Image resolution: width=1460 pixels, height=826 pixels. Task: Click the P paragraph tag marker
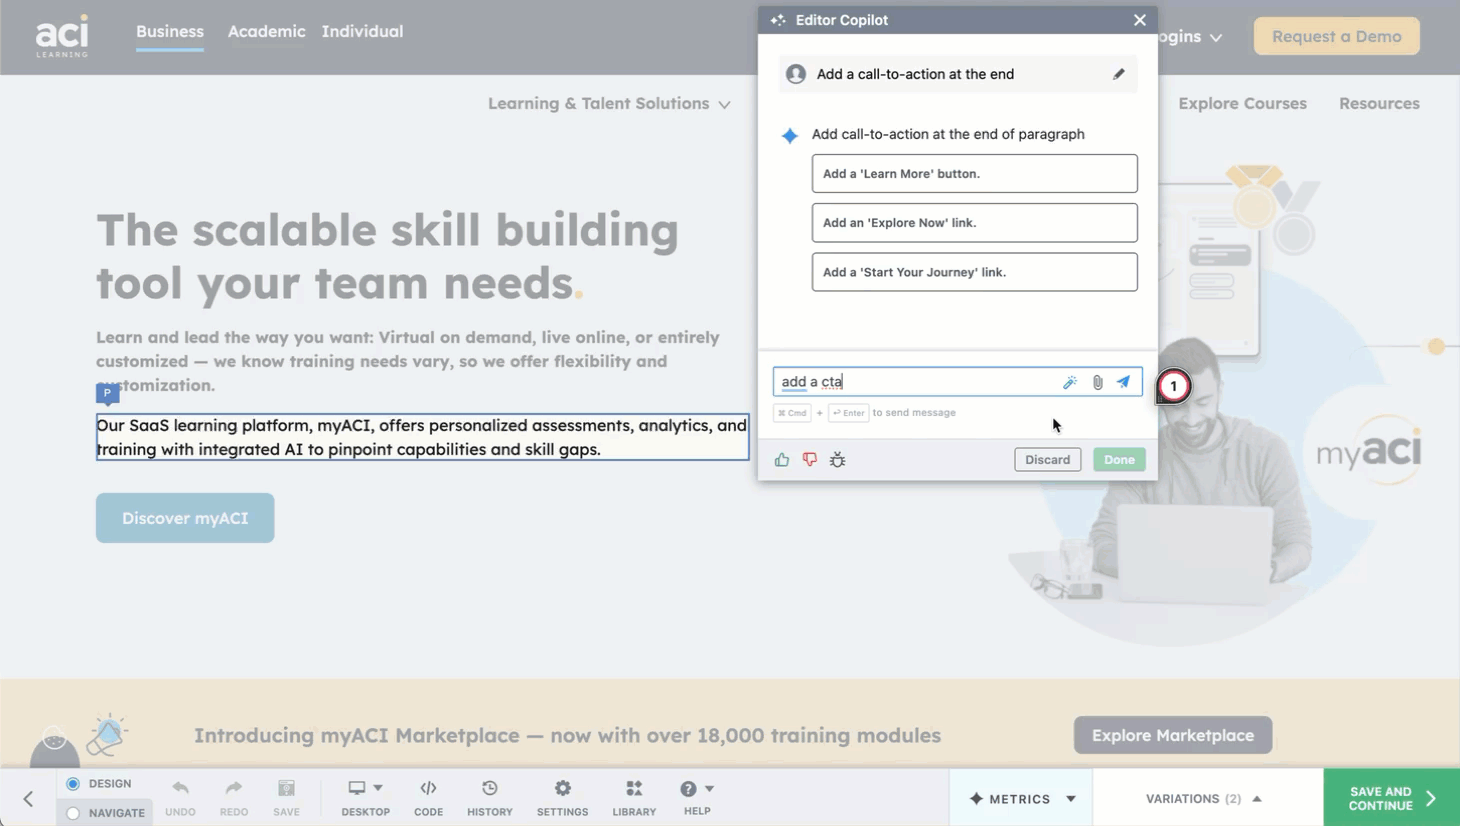[107, 393]
